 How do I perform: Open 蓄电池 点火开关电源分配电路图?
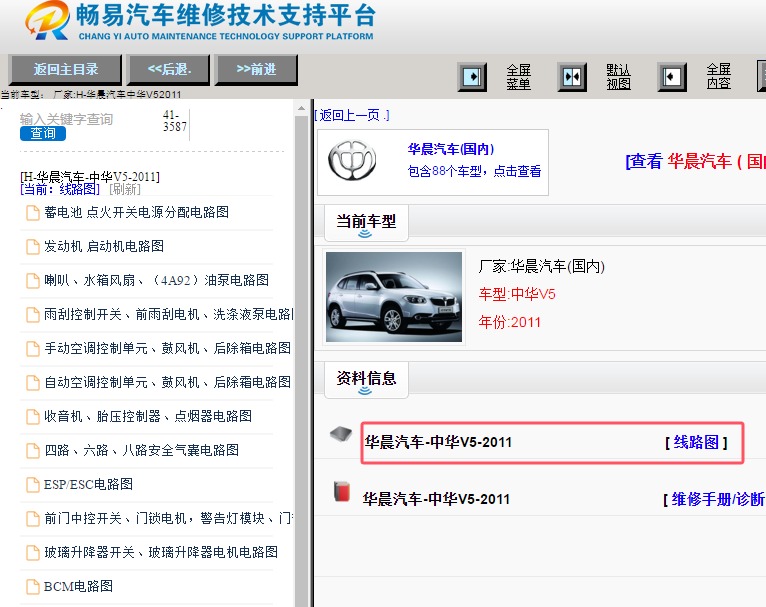tap(136, 212)
